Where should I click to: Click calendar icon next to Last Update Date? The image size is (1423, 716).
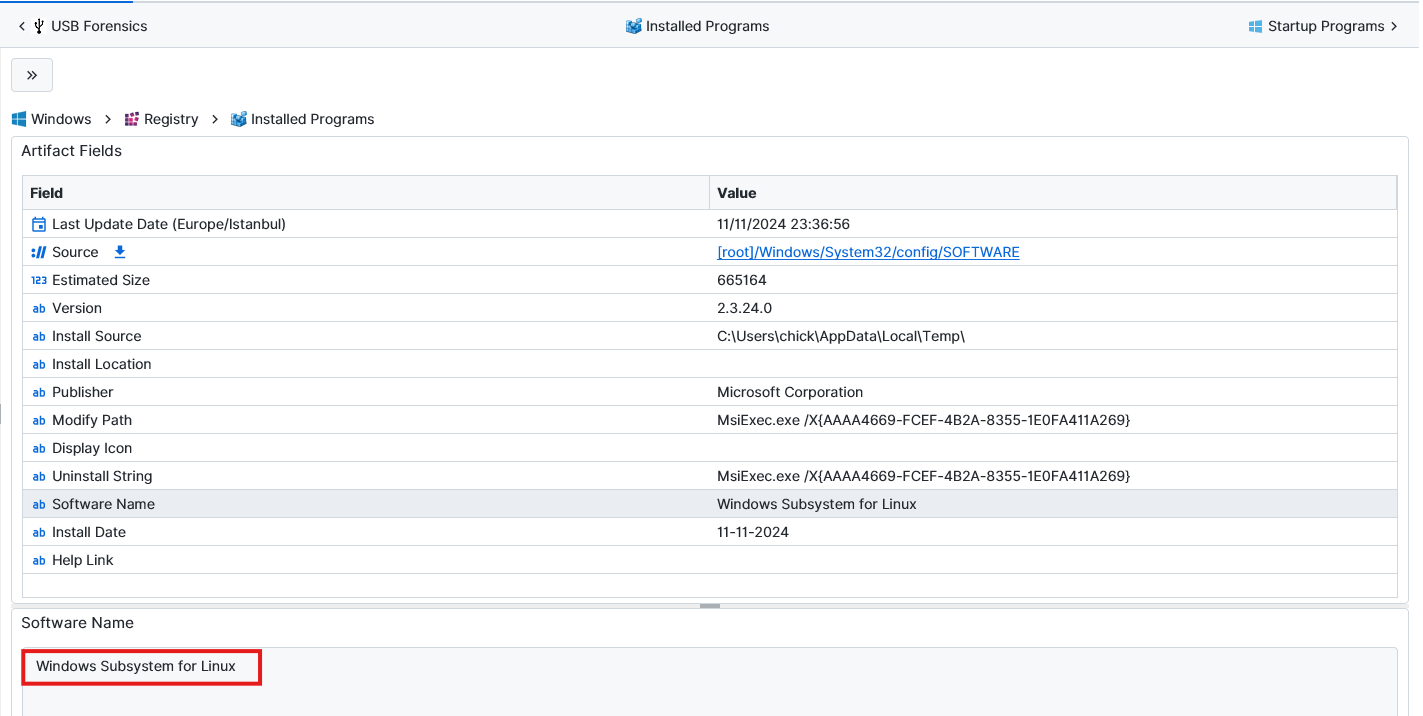[x=39, y=224]
